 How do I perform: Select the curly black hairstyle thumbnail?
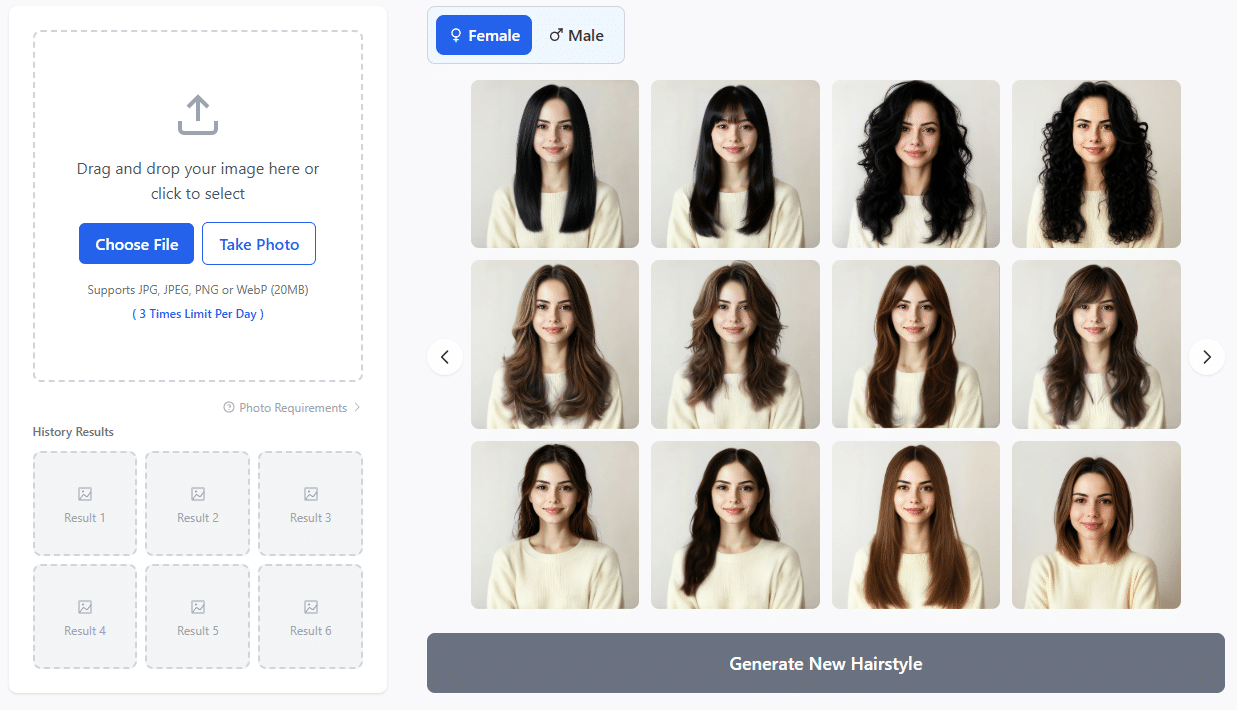click(1096, 163)
